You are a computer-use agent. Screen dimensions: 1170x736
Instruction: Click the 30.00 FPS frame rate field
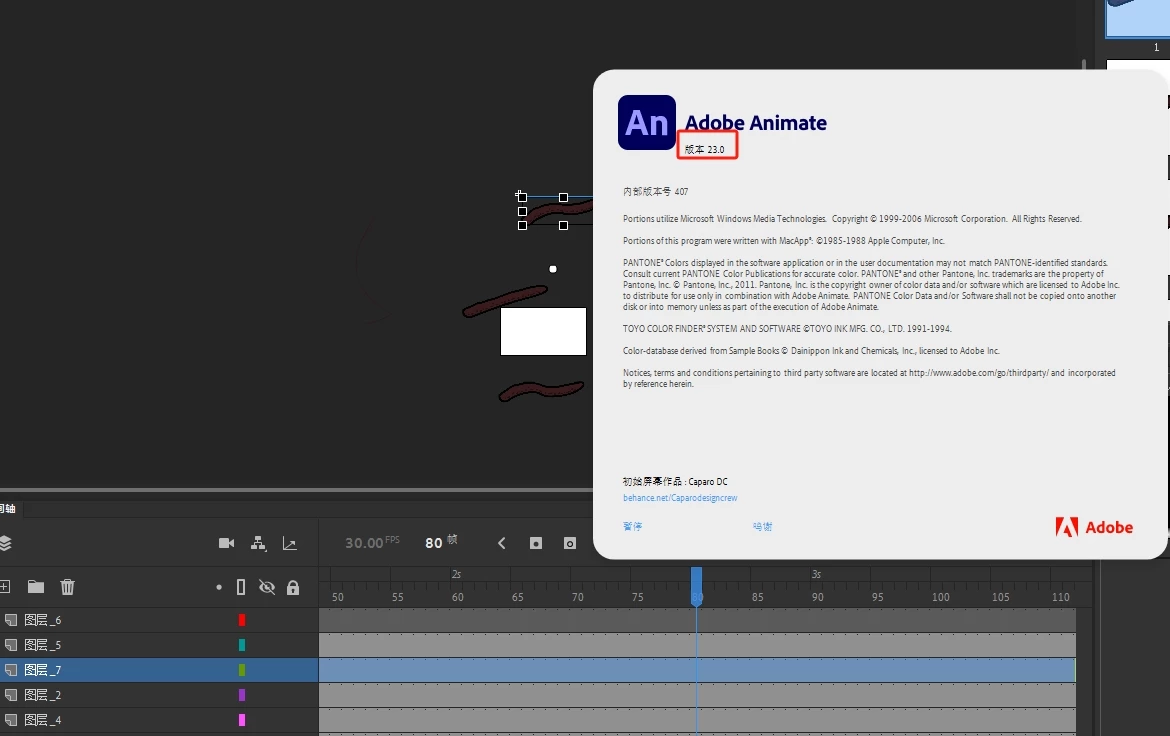[372, 543]
